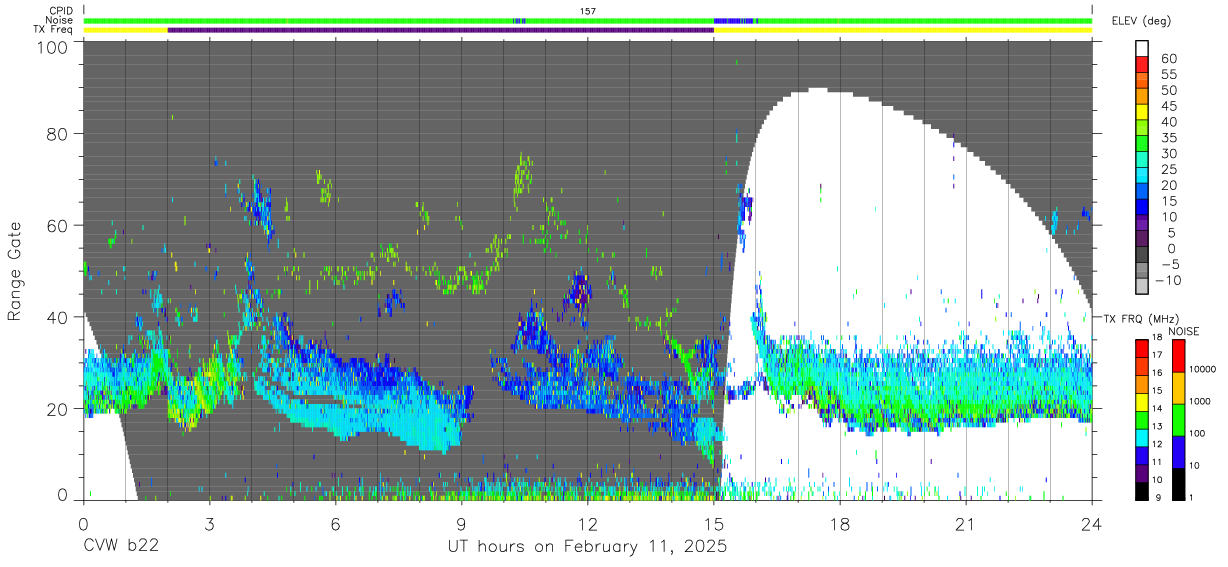Pick the red top segment of the NOISE colorbar
This screenshot has width=1228, height=567.
[x=1178, y=356]
